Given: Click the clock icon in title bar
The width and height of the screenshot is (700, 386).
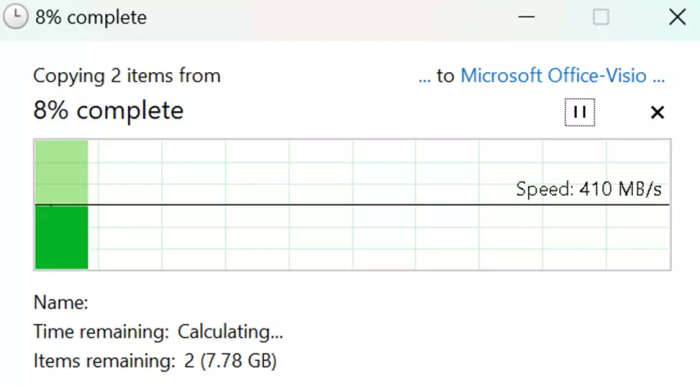Looking at the screenshot, I should (16, 17).
